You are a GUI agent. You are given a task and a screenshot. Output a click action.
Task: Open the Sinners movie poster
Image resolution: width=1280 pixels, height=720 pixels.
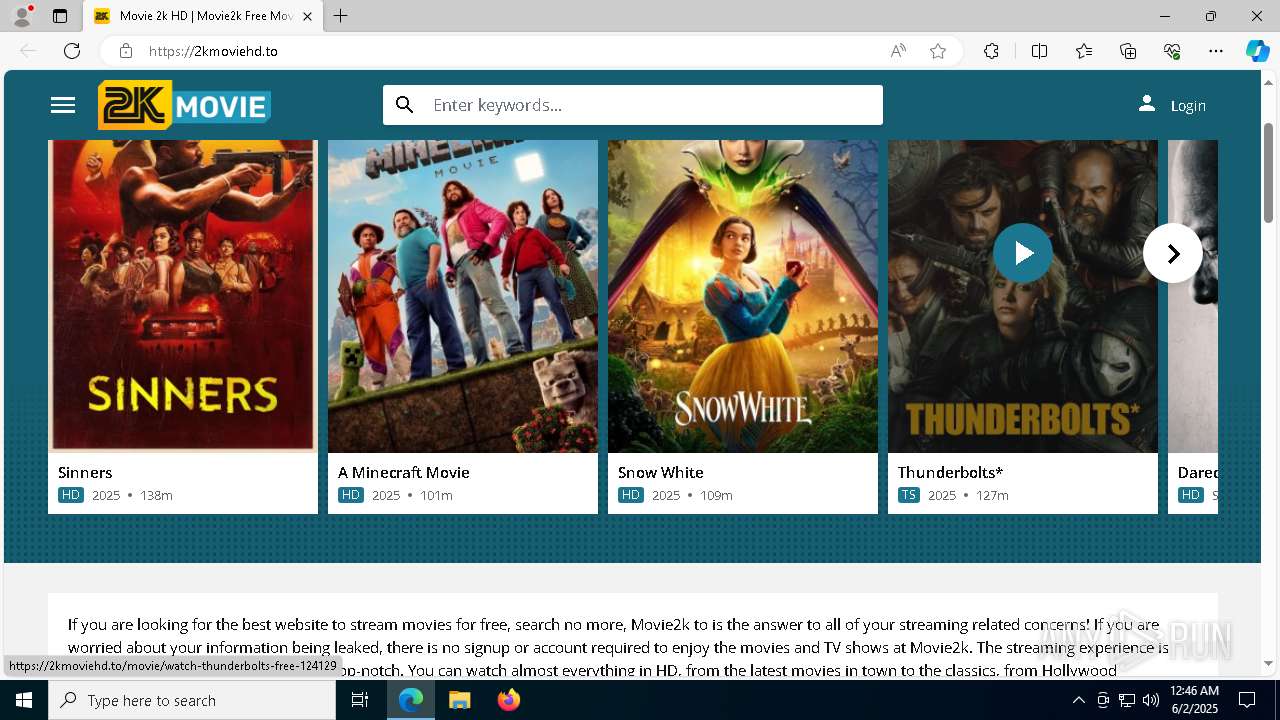183,296
